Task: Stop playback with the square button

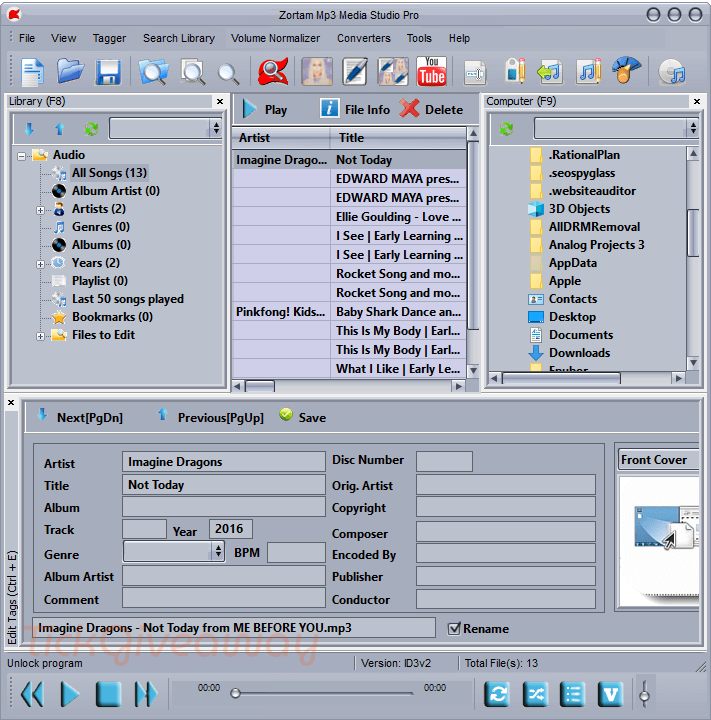Action: pyautogui.click(x=108, y=694)
